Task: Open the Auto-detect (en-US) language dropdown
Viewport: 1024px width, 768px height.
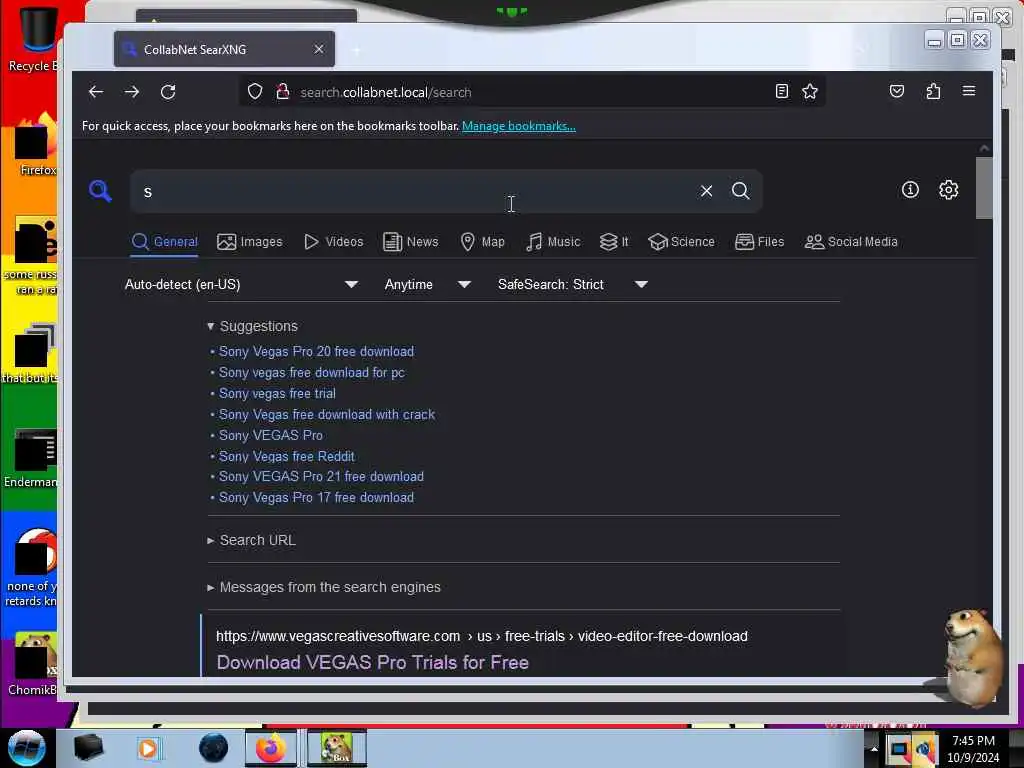Action: click(x=241, y=285)
